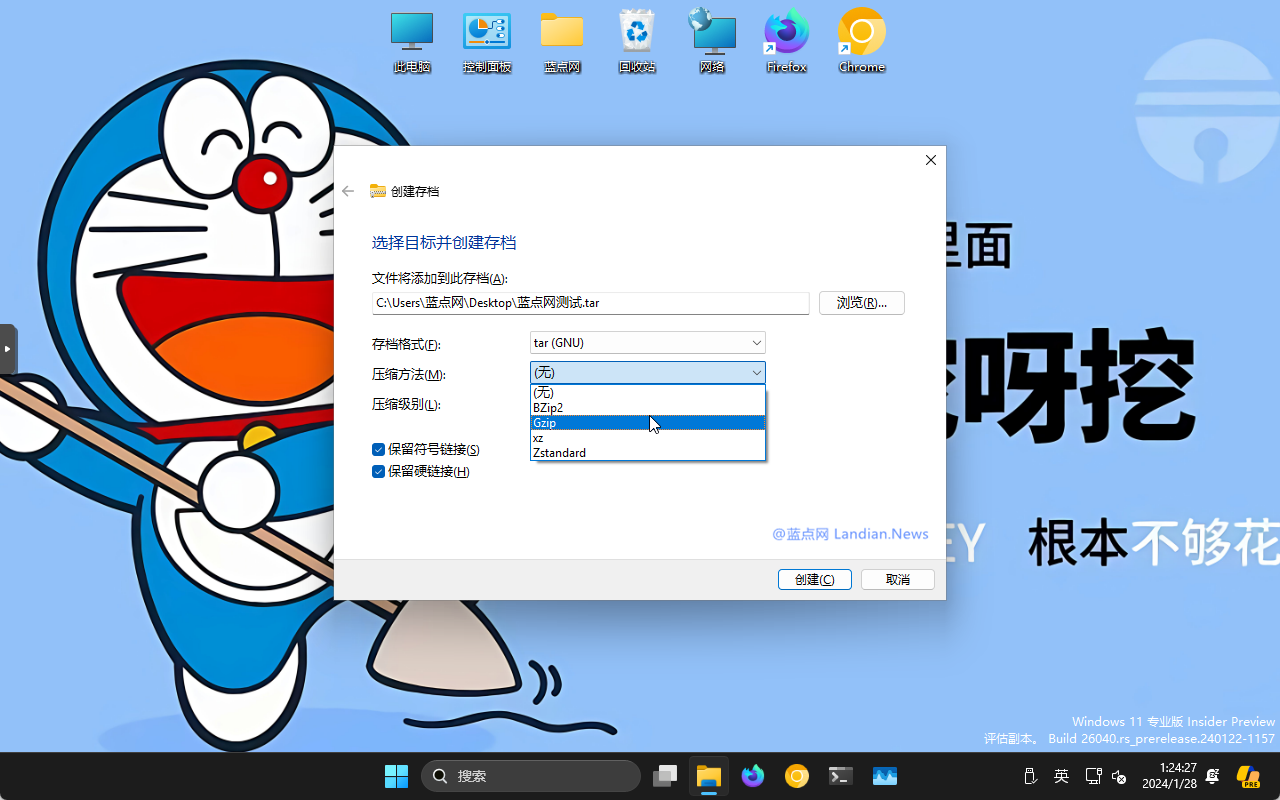1280x800 pixels.
Task: Select BZip2 compression method
Action: click(x=648, y=407)
